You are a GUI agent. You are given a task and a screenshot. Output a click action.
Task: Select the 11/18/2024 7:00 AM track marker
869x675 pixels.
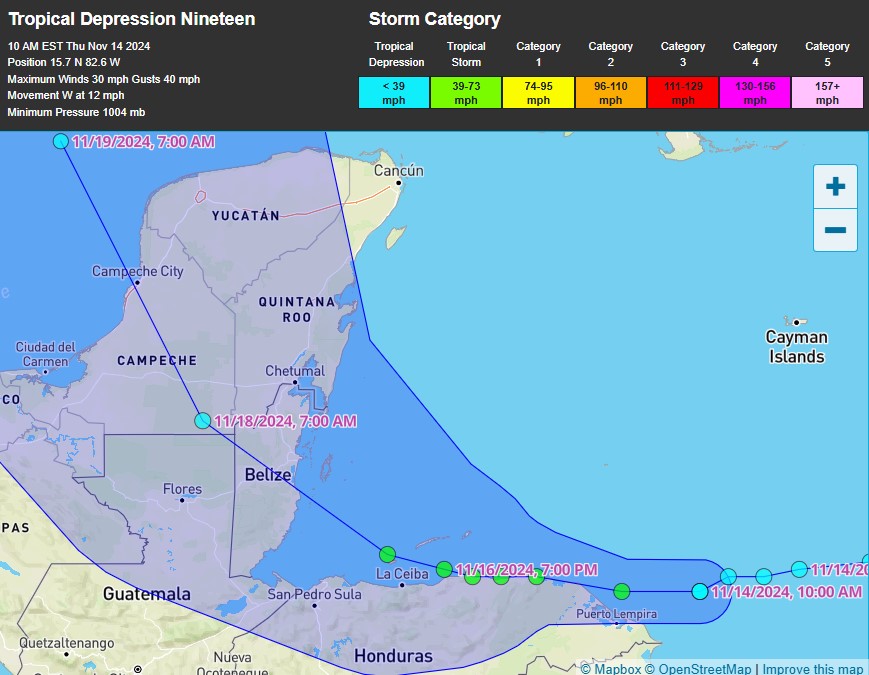[x=203, y=421]
